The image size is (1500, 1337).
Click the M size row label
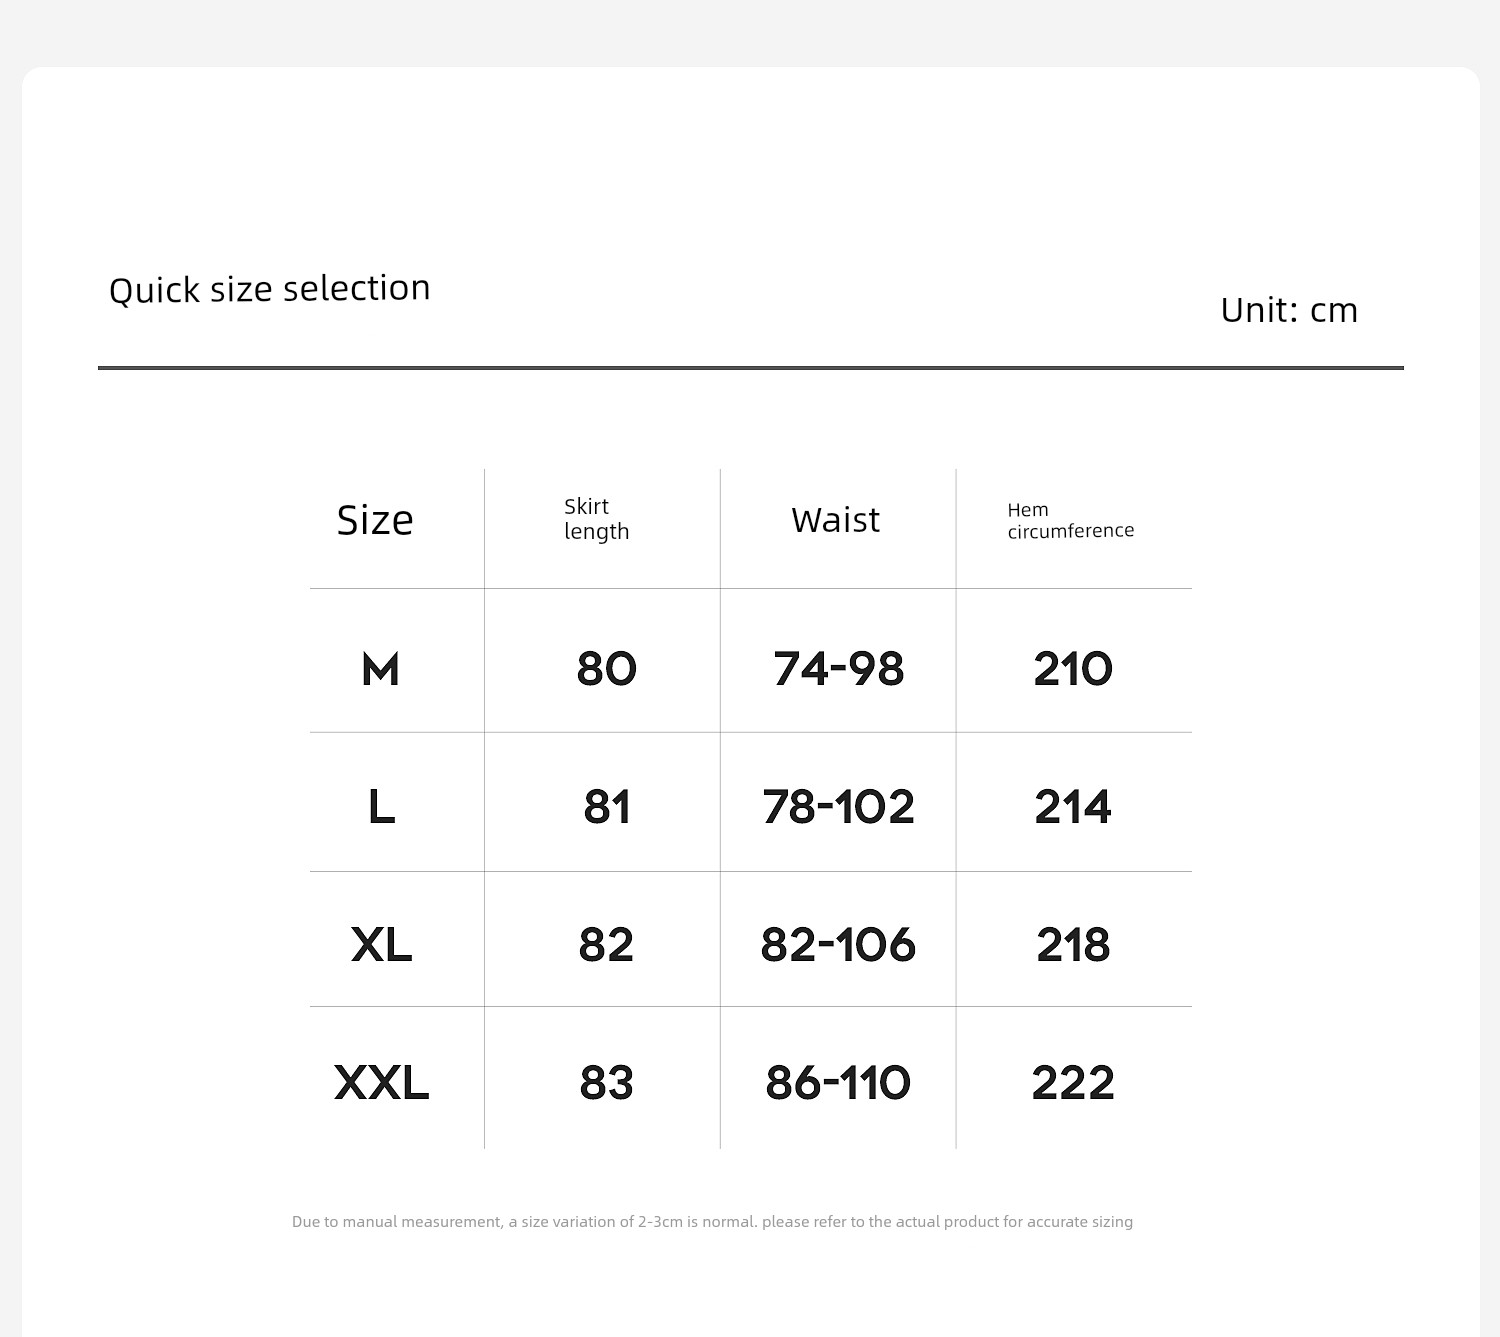click(380, 669)
